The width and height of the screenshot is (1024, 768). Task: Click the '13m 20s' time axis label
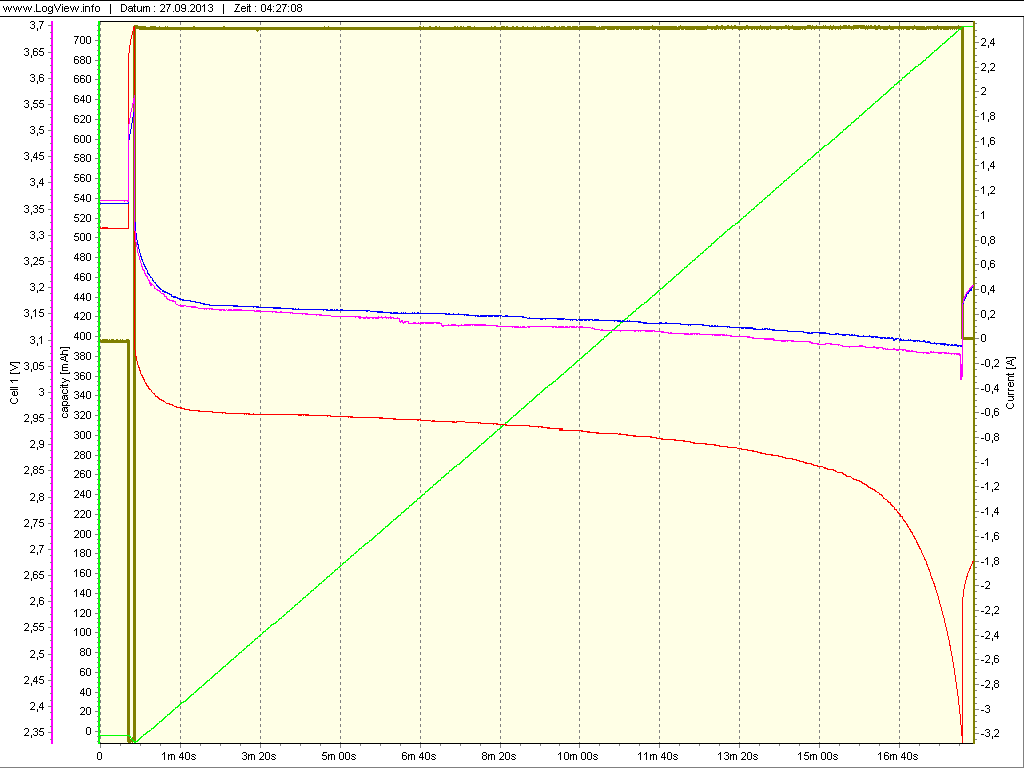[x=739, y=756]
